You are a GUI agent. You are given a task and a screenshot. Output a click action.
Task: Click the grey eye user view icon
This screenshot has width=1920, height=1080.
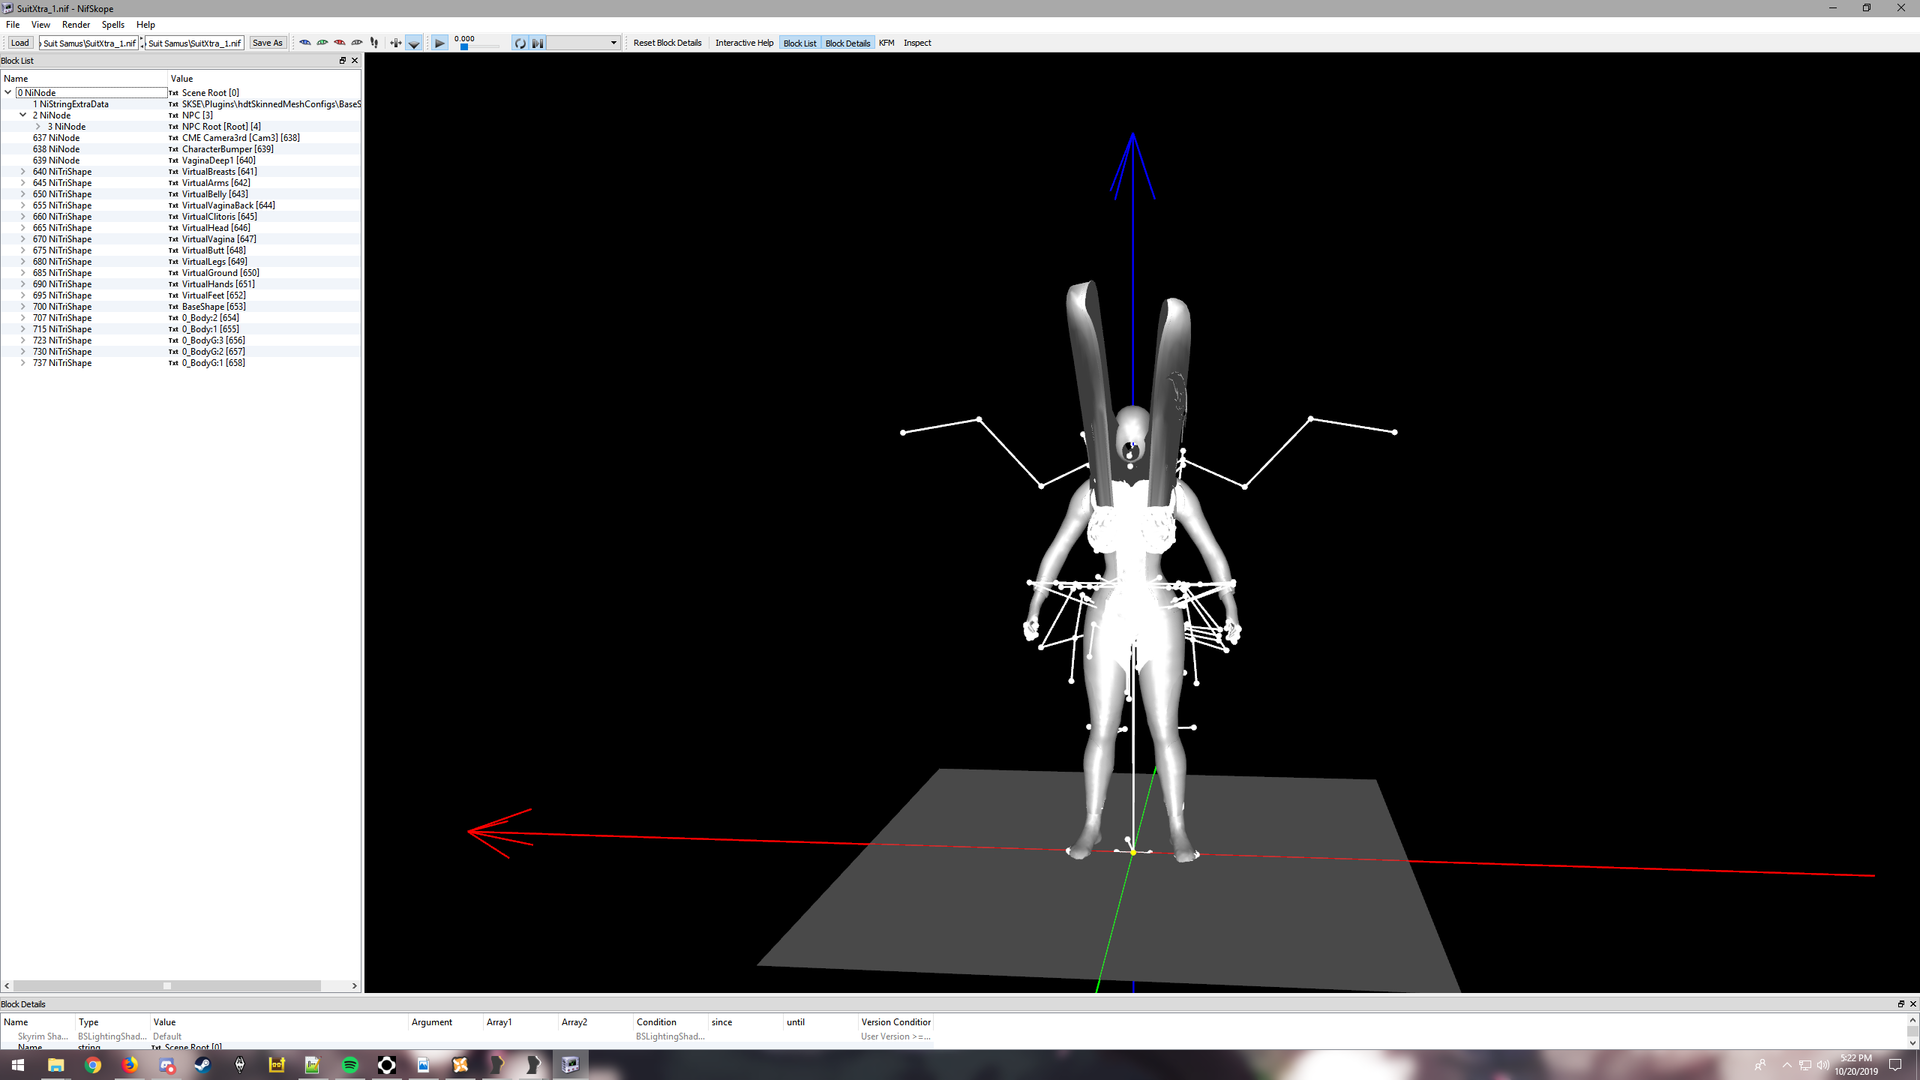[357, 43]
